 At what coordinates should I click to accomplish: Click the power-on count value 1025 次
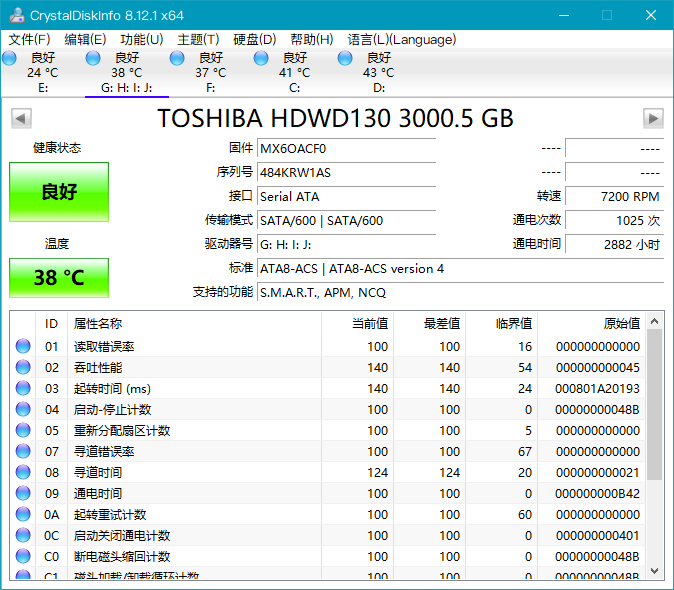615,221
